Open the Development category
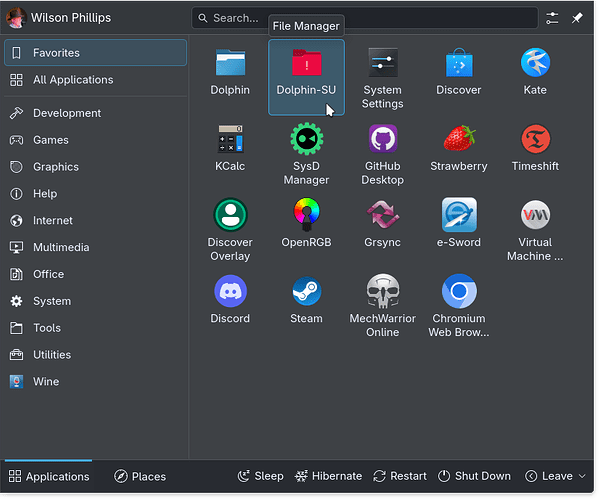 95,113
